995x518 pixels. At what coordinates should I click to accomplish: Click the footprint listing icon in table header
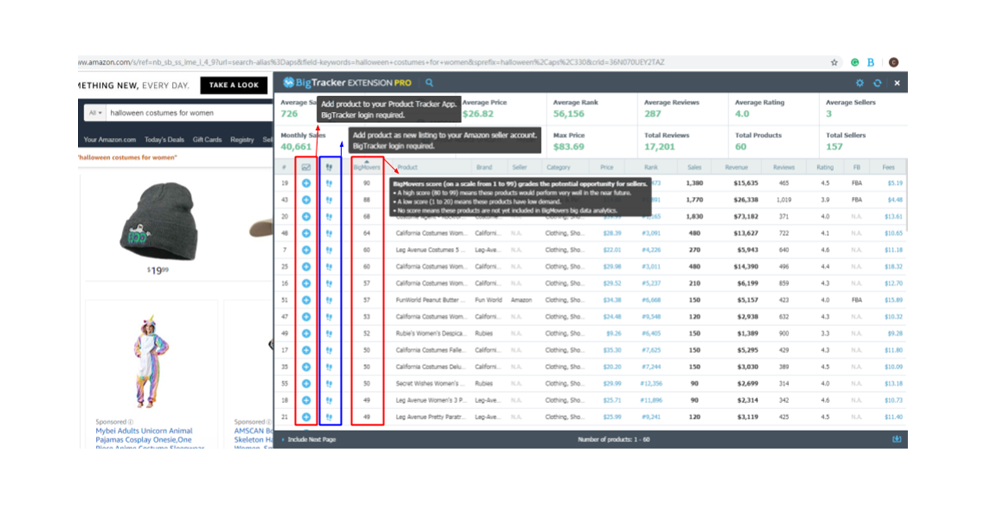(329, 168)
